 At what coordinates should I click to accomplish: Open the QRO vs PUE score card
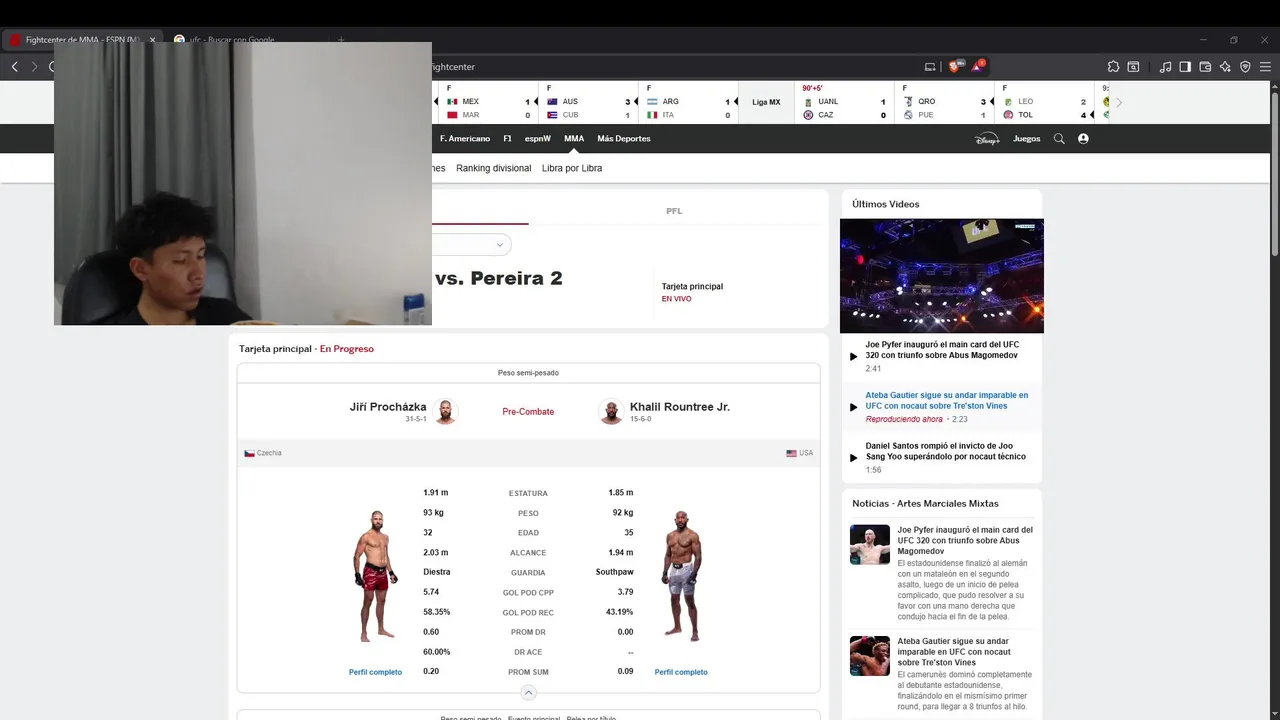point(944,102)
